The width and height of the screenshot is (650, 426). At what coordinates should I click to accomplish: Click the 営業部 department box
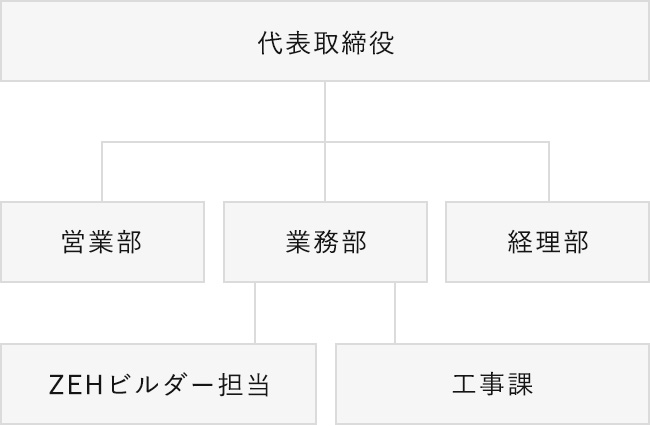102,242
